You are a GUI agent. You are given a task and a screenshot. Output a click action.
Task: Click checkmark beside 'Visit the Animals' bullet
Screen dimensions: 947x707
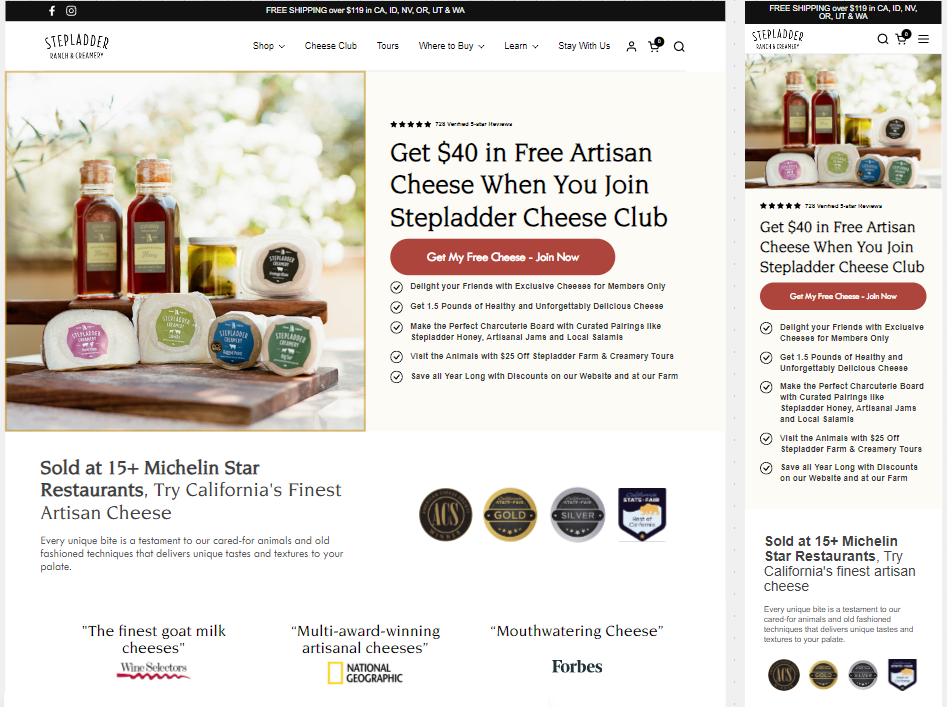coord(396,357)
